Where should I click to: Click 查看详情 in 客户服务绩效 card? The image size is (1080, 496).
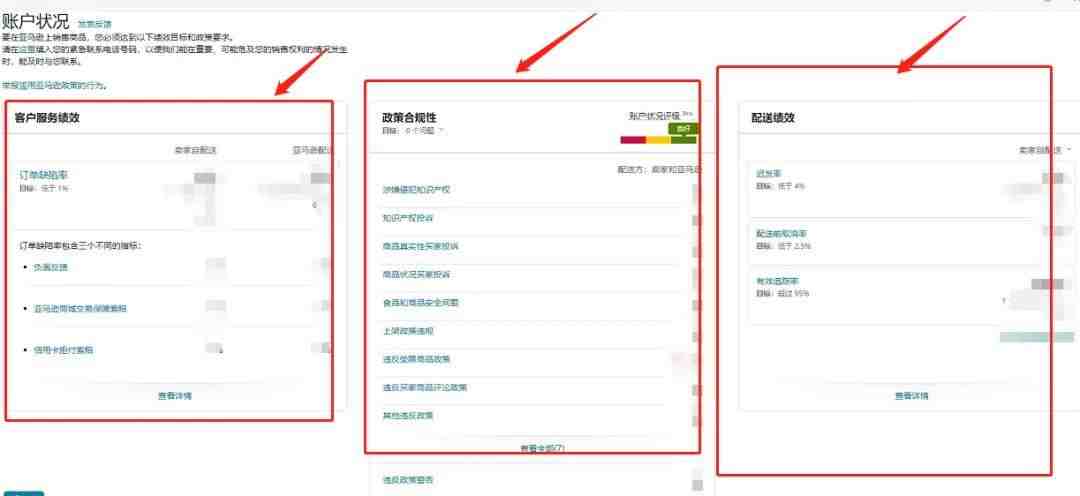[175, 396]
